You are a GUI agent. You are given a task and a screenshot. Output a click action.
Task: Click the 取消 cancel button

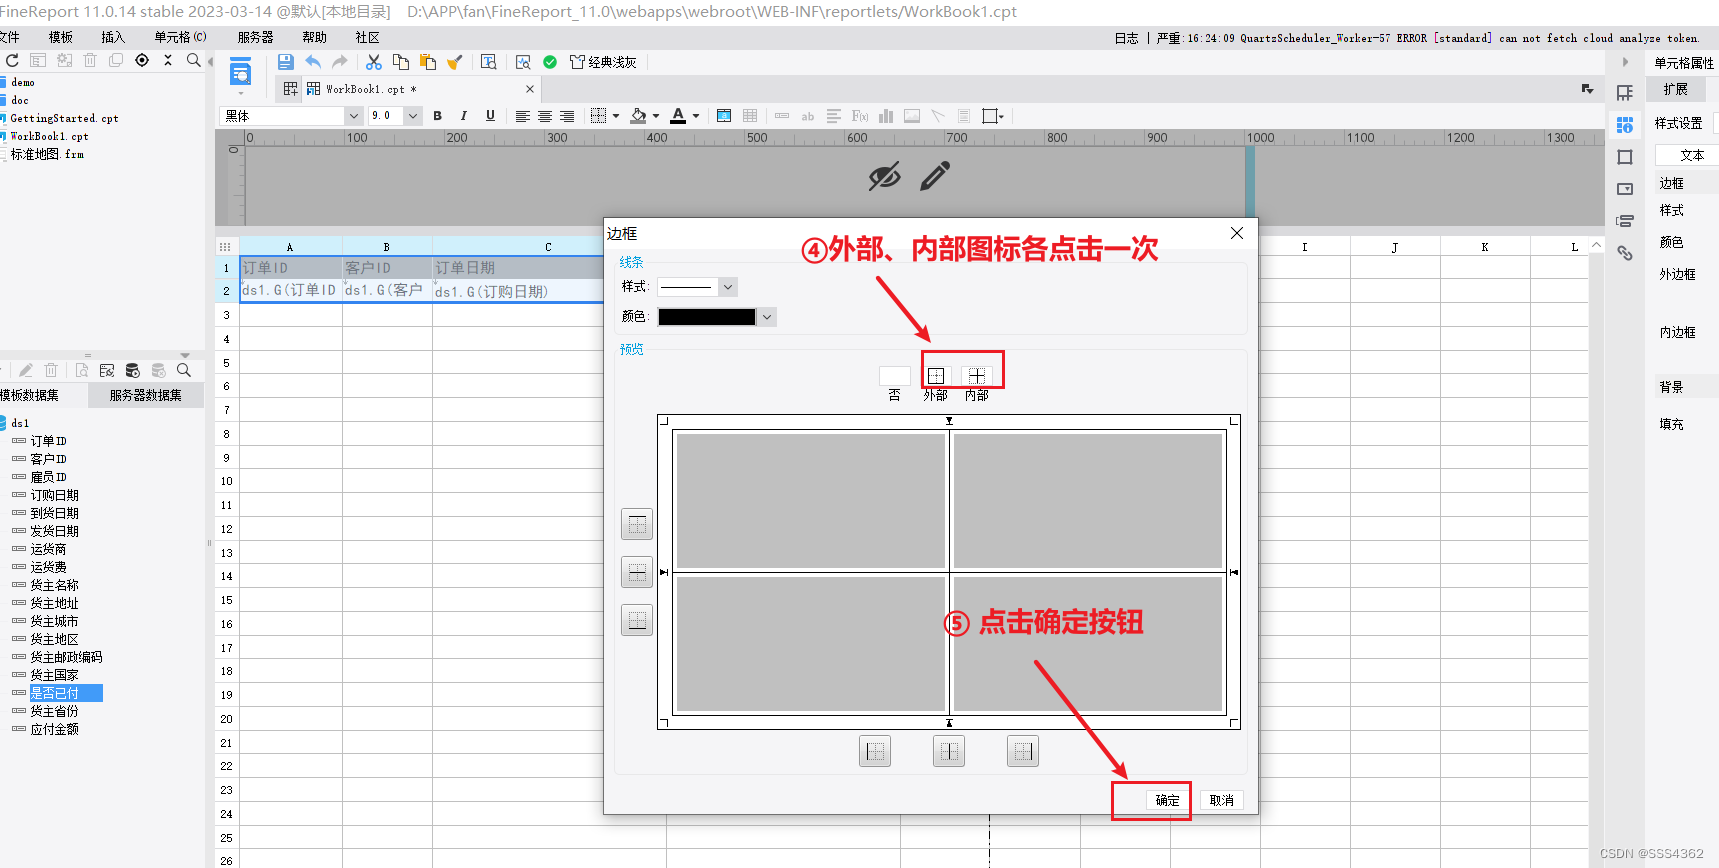tap(1222, 800)
